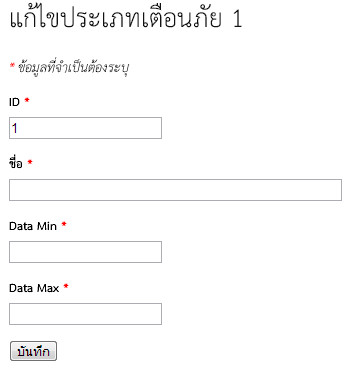The image size is (364, 384).
Task: Click the word Data in Data Min label
Action: click(x=21, y=226)
